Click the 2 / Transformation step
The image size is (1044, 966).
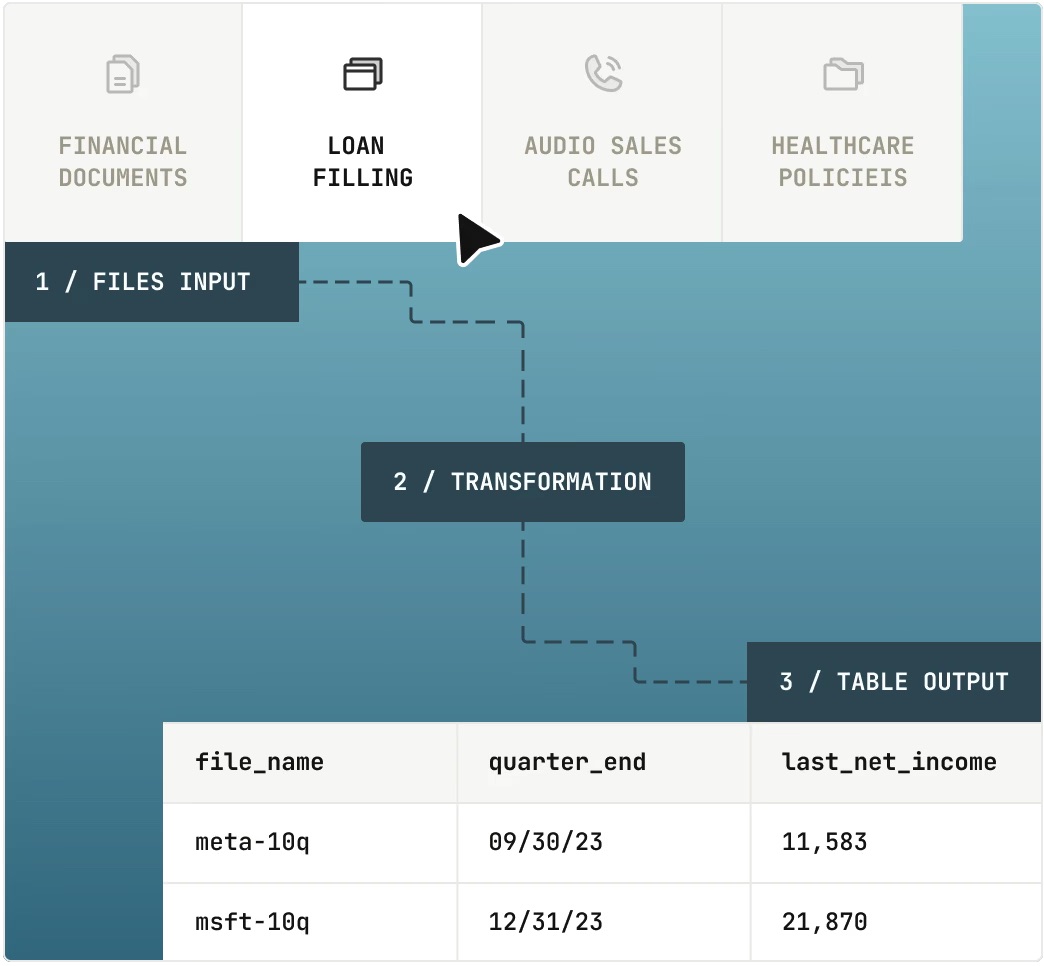point(522,482)
